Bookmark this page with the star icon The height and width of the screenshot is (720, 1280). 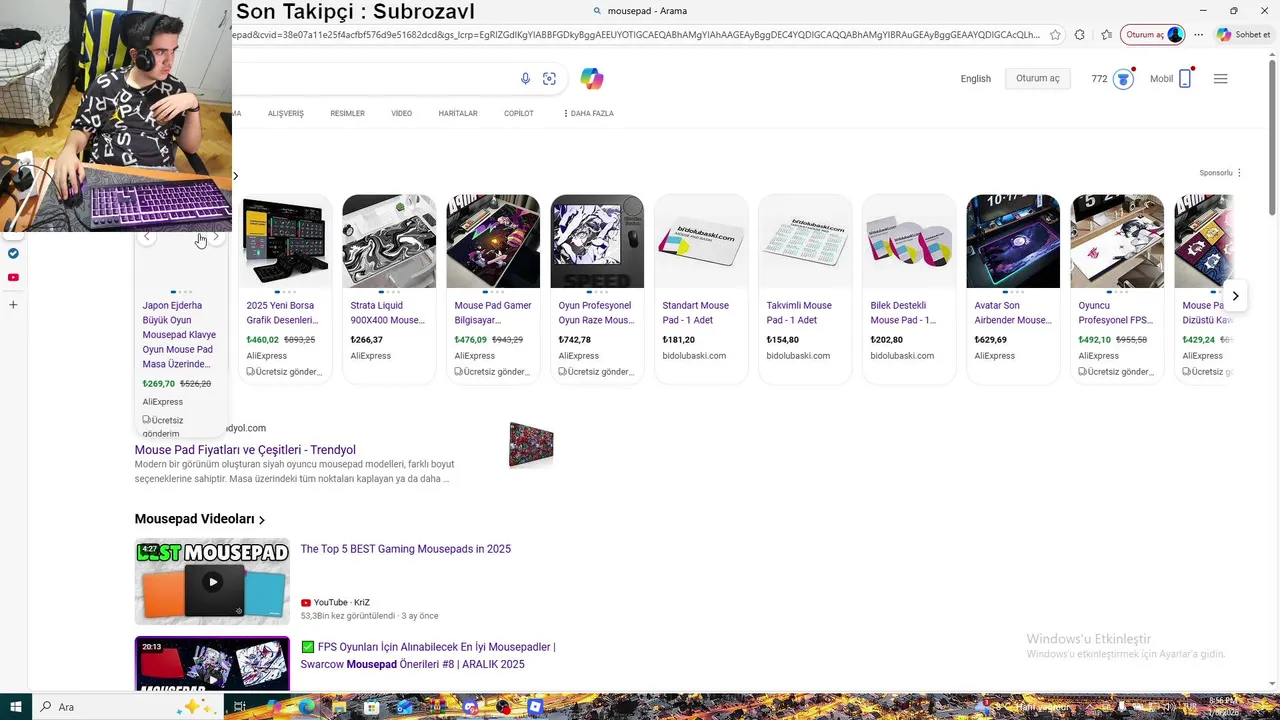1055,35
